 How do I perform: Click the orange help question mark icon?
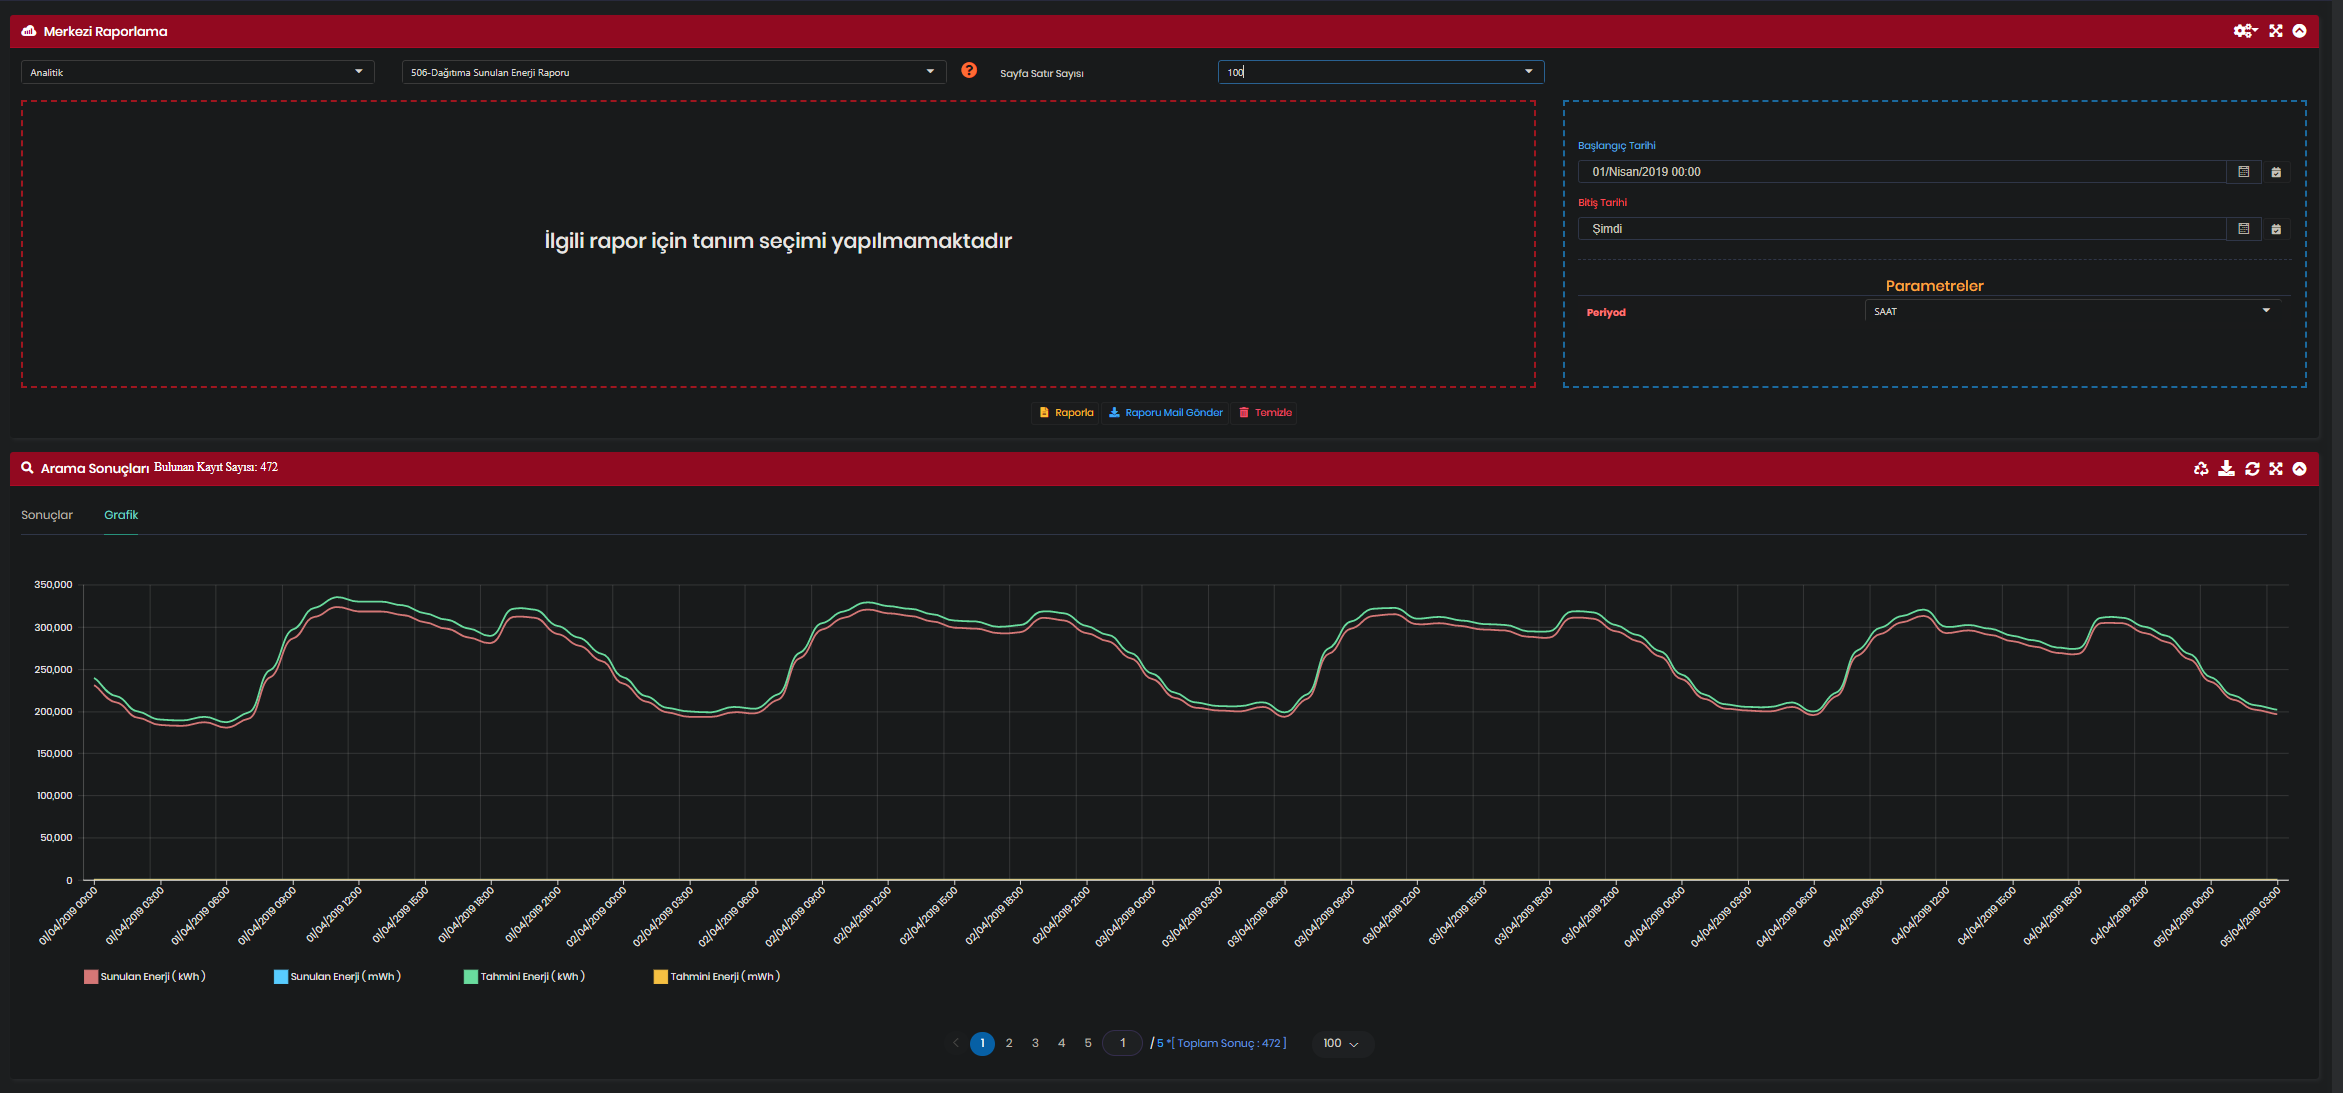pyautogui.click(x=969, y=70)
